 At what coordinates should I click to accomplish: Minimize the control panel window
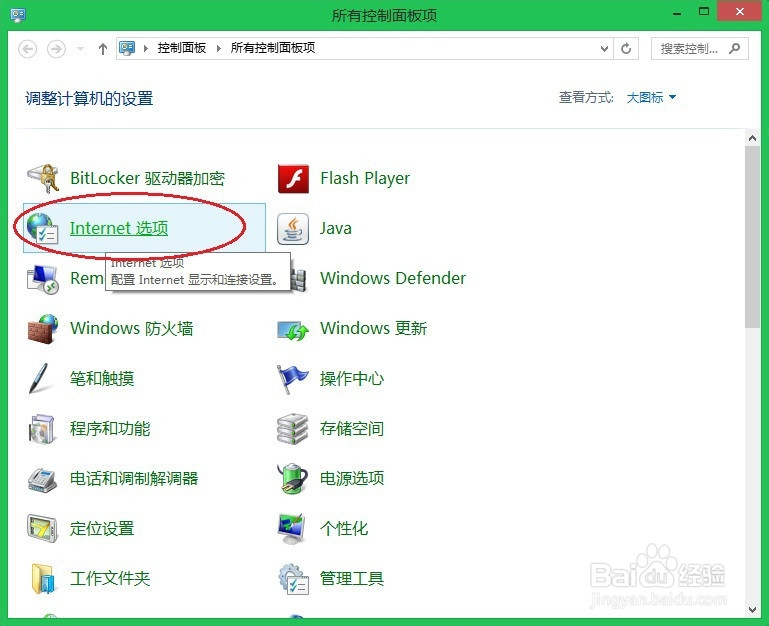coord(677,13)
